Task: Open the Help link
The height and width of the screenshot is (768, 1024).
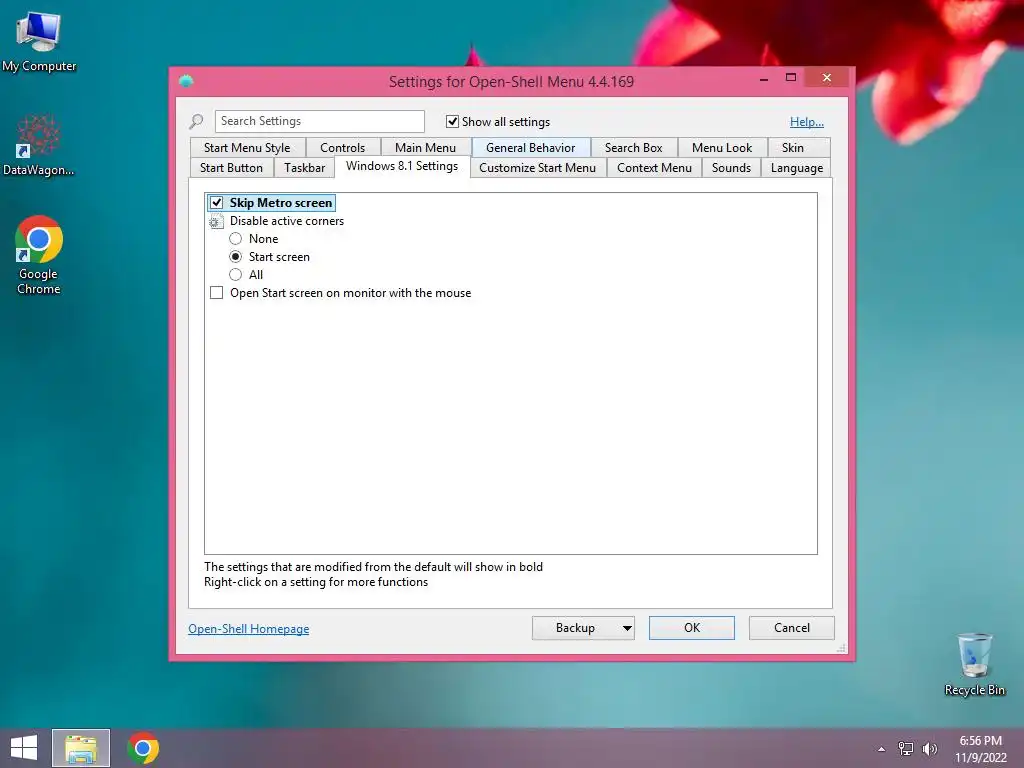Action: coord(807,122)
